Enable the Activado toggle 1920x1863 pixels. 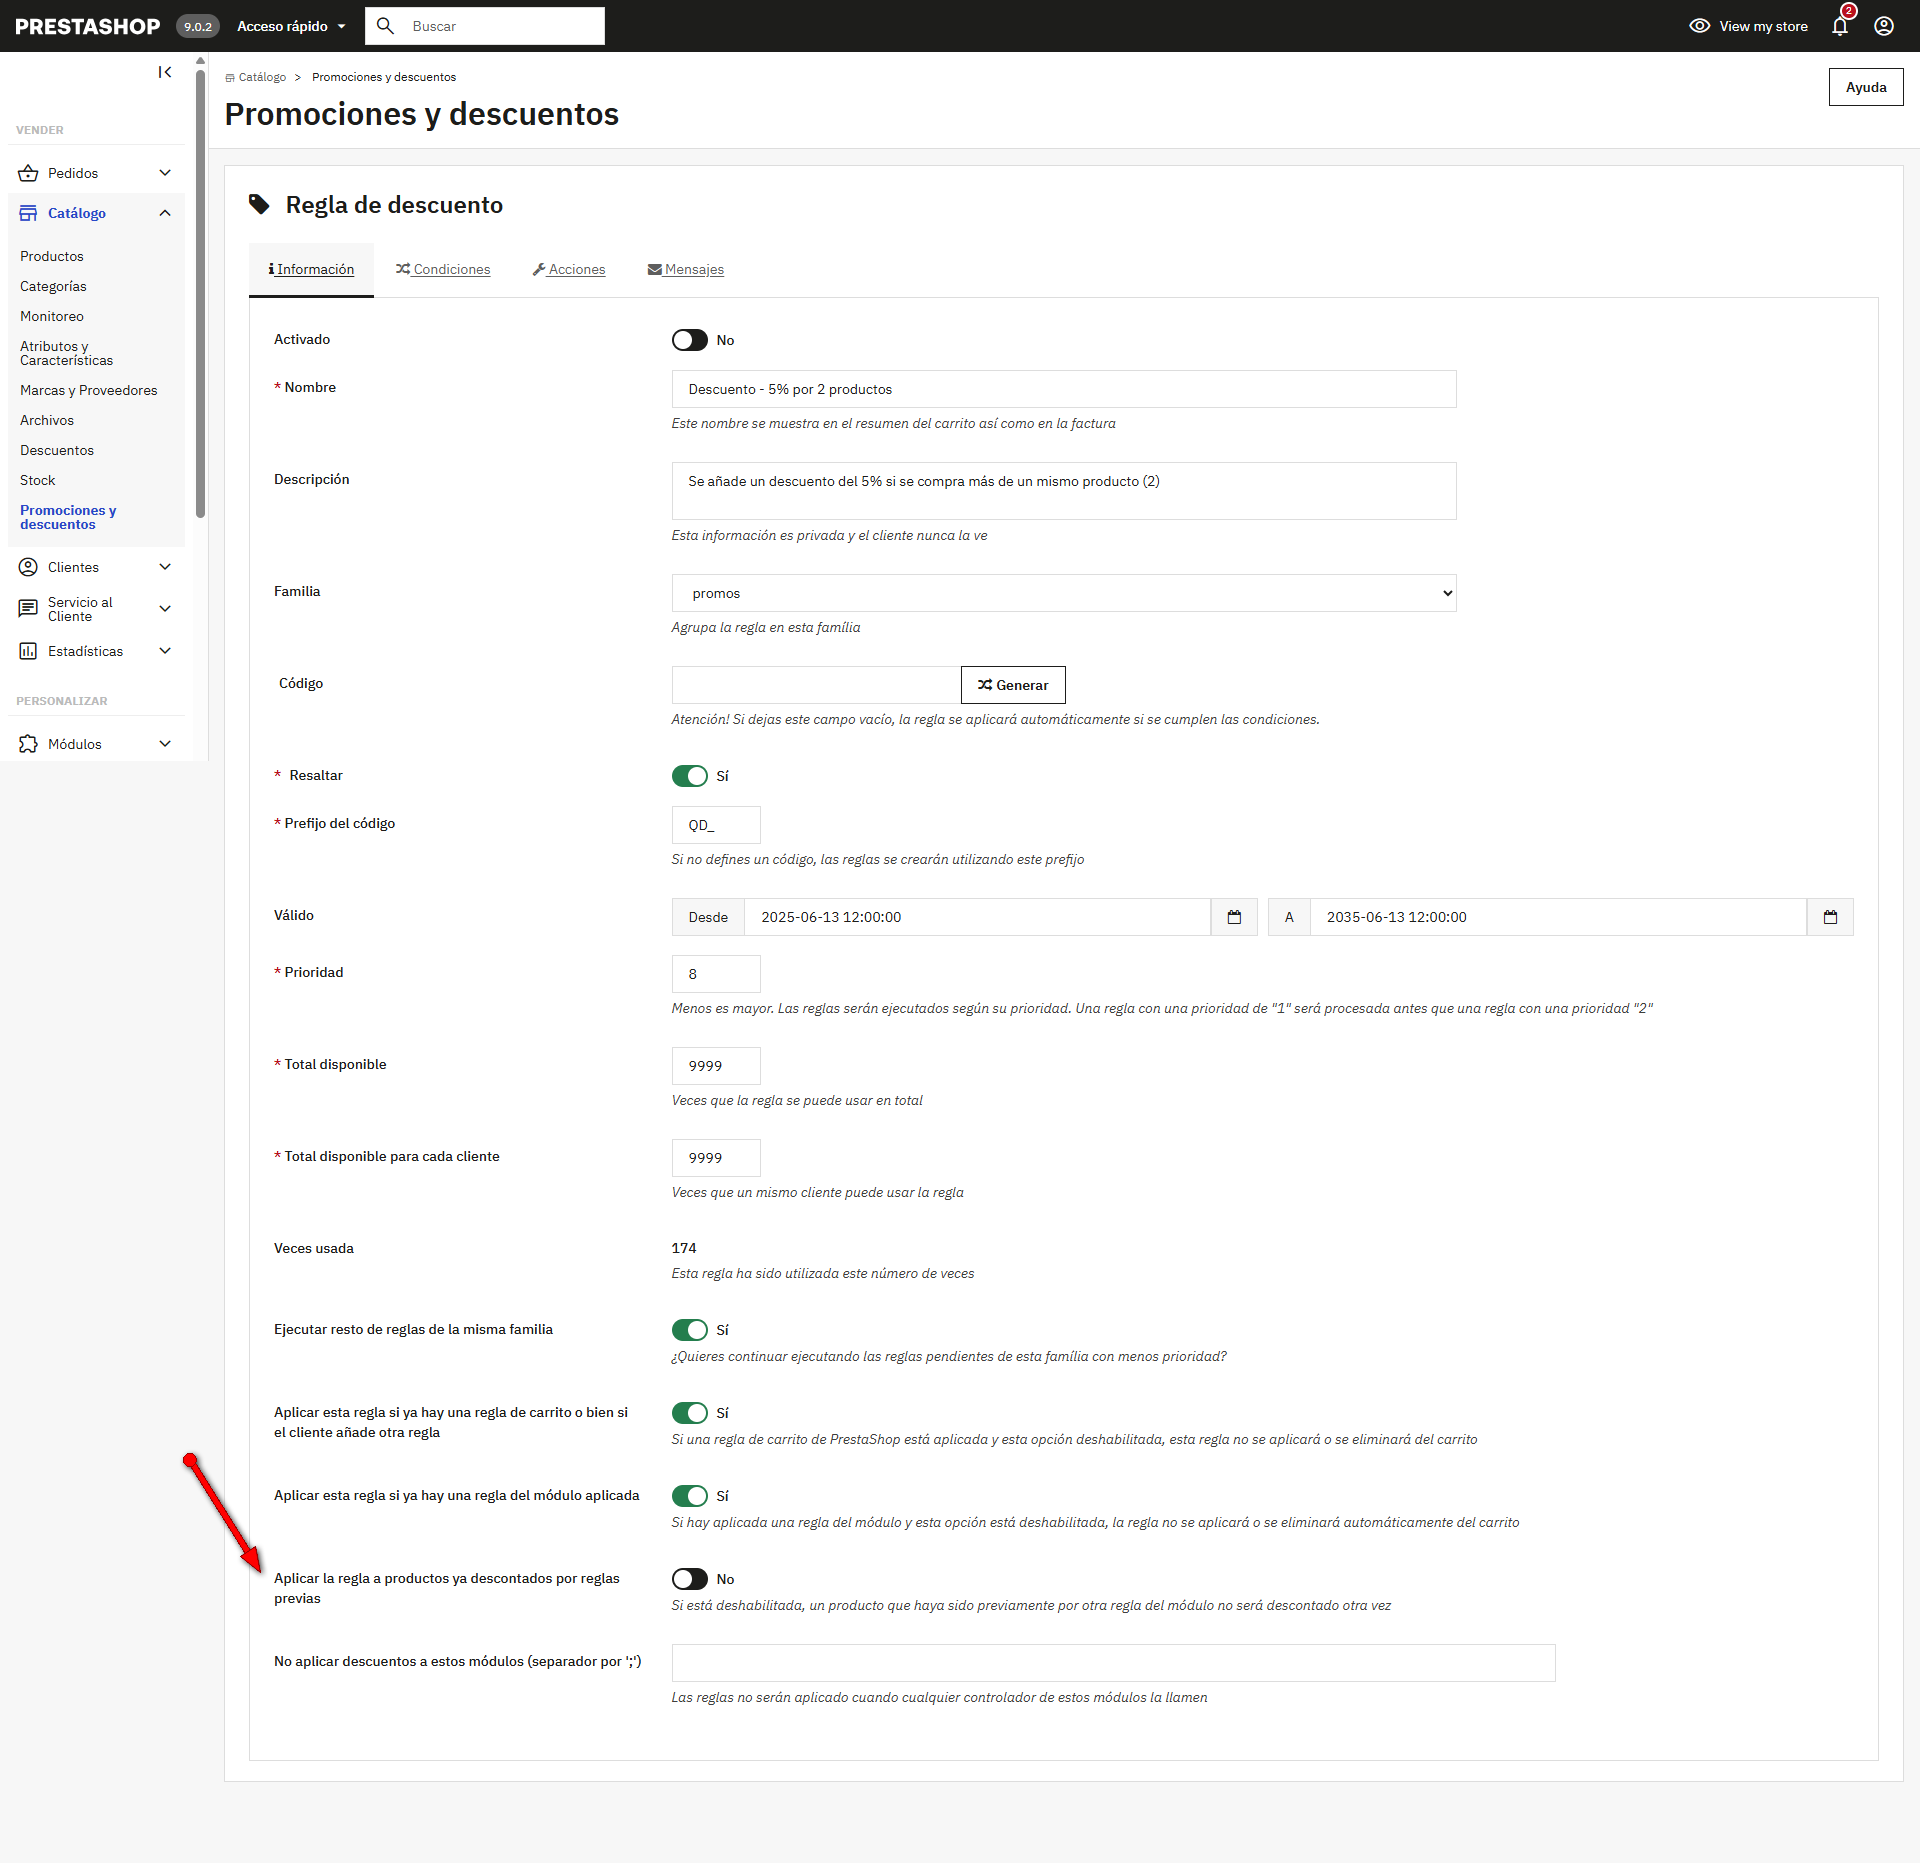[x=689, y=340]
